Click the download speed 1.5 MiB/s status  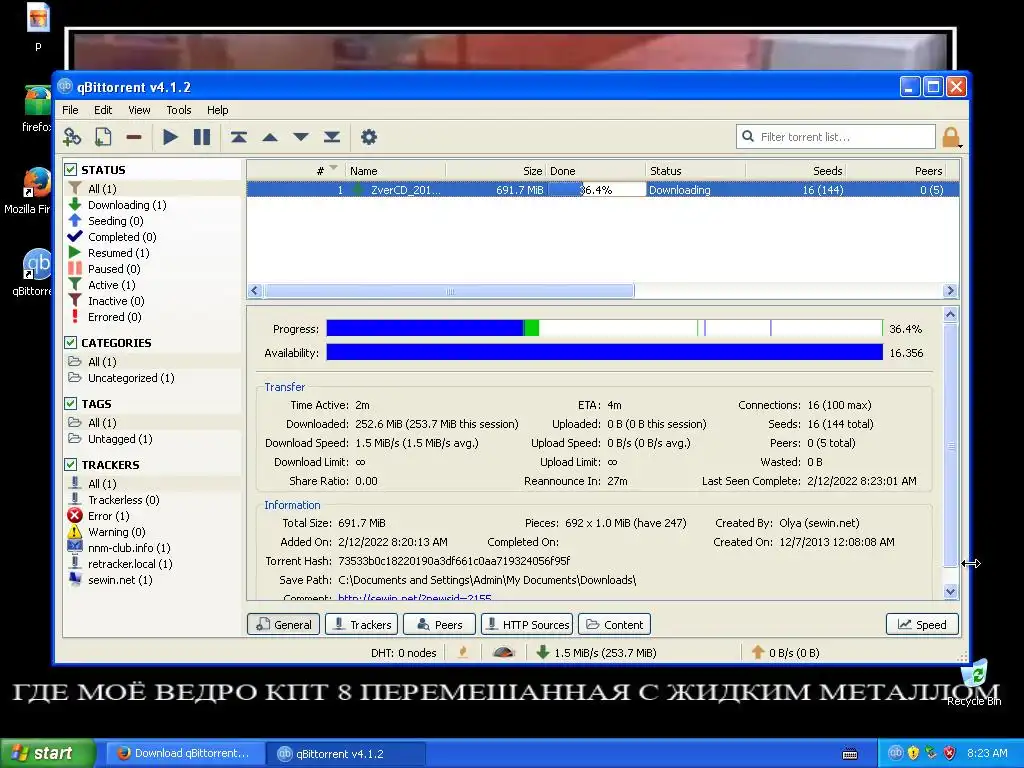(596, 652)
